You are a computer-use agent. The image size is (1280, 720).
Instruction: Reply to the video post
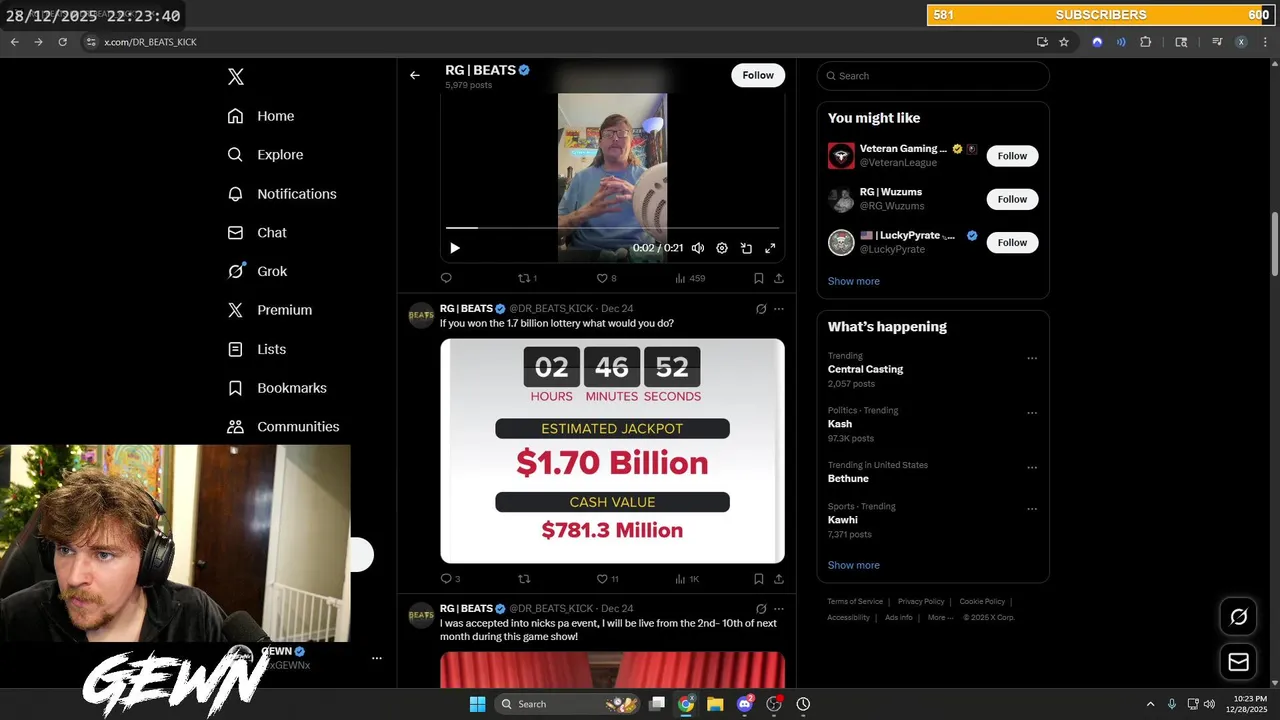446,278
